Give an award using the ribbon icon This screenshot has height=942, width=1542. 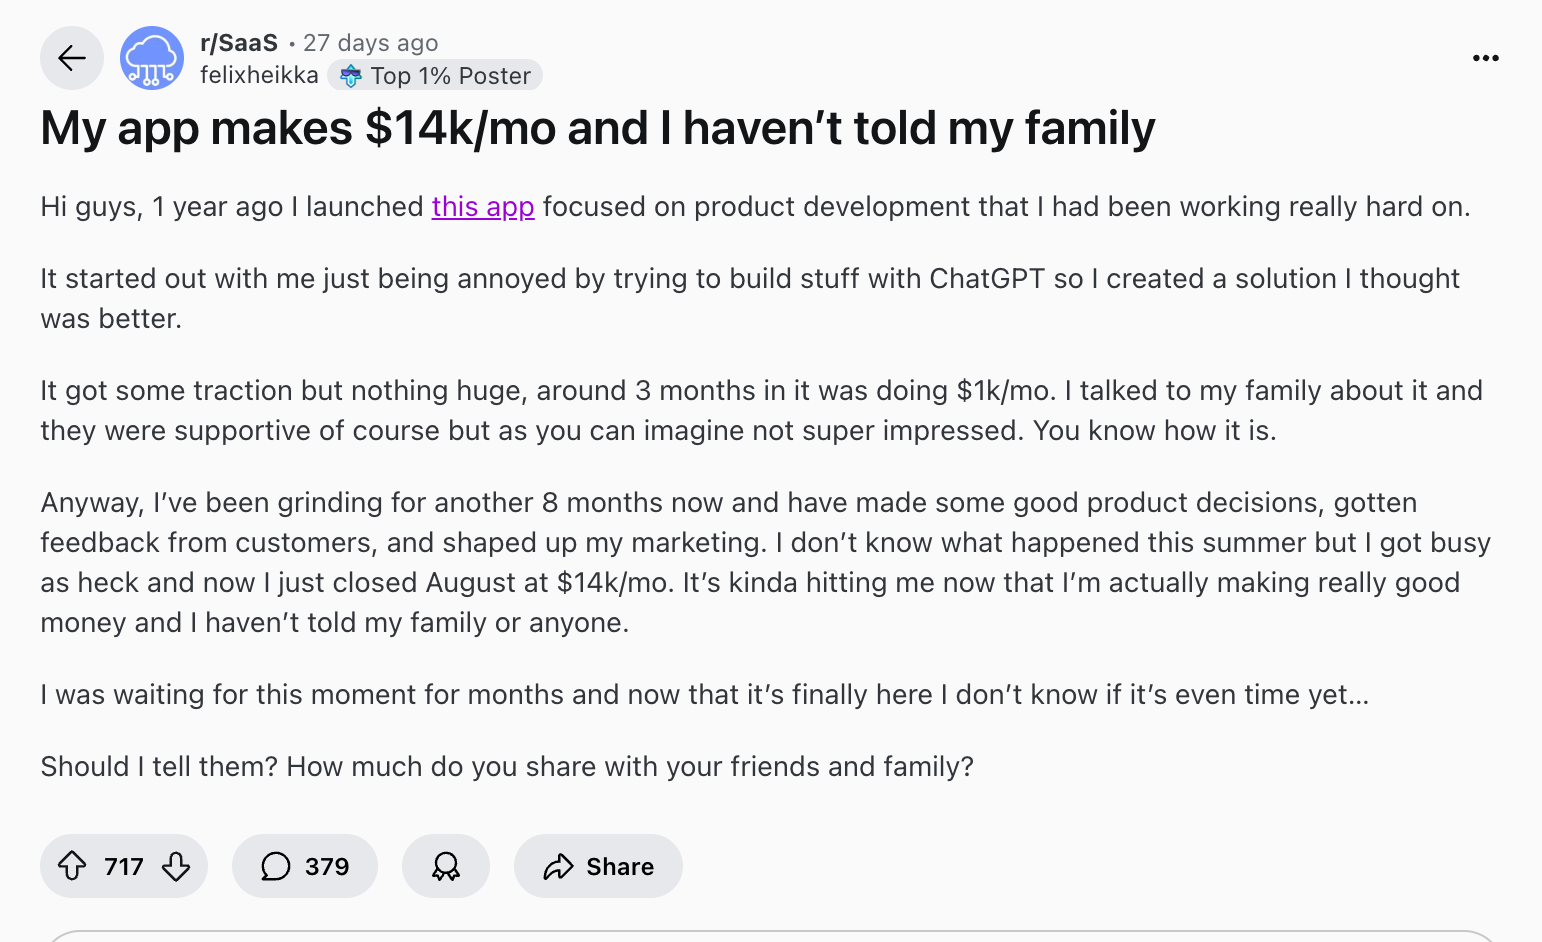tap(446, 866)
